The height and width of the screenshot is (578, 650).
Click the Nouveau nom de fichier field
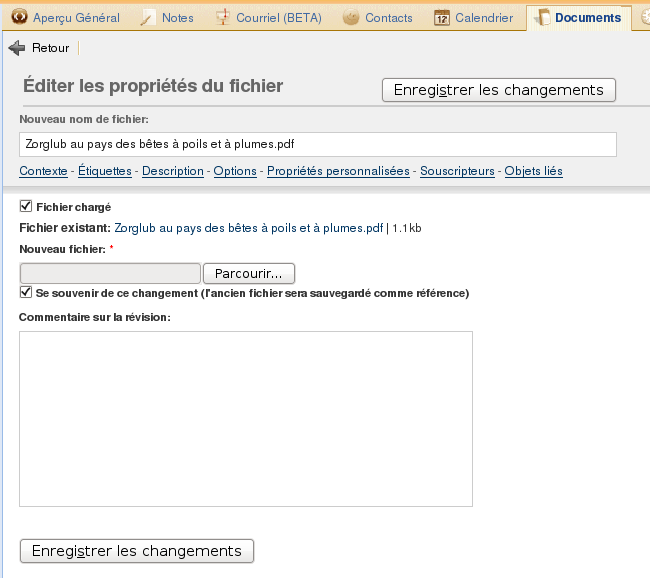click(x=318, y=144)
